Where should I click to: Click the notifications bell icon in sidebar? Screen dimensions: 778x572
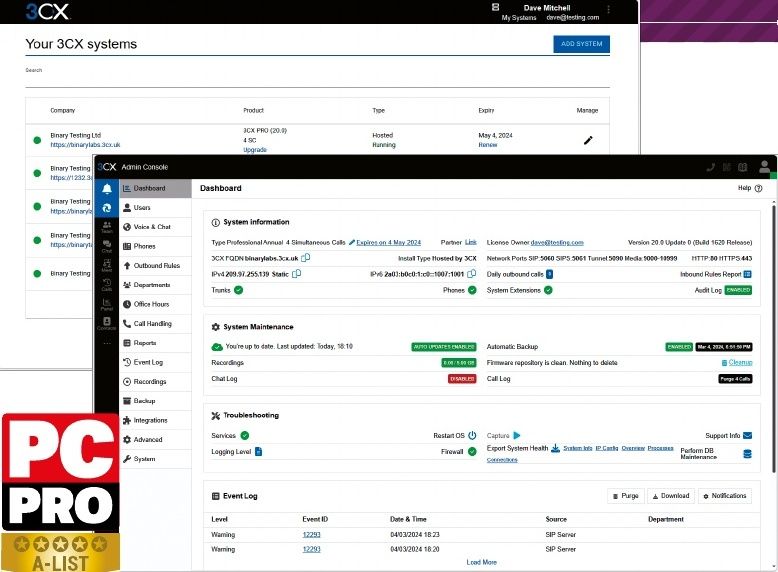(x=107, y=189)
